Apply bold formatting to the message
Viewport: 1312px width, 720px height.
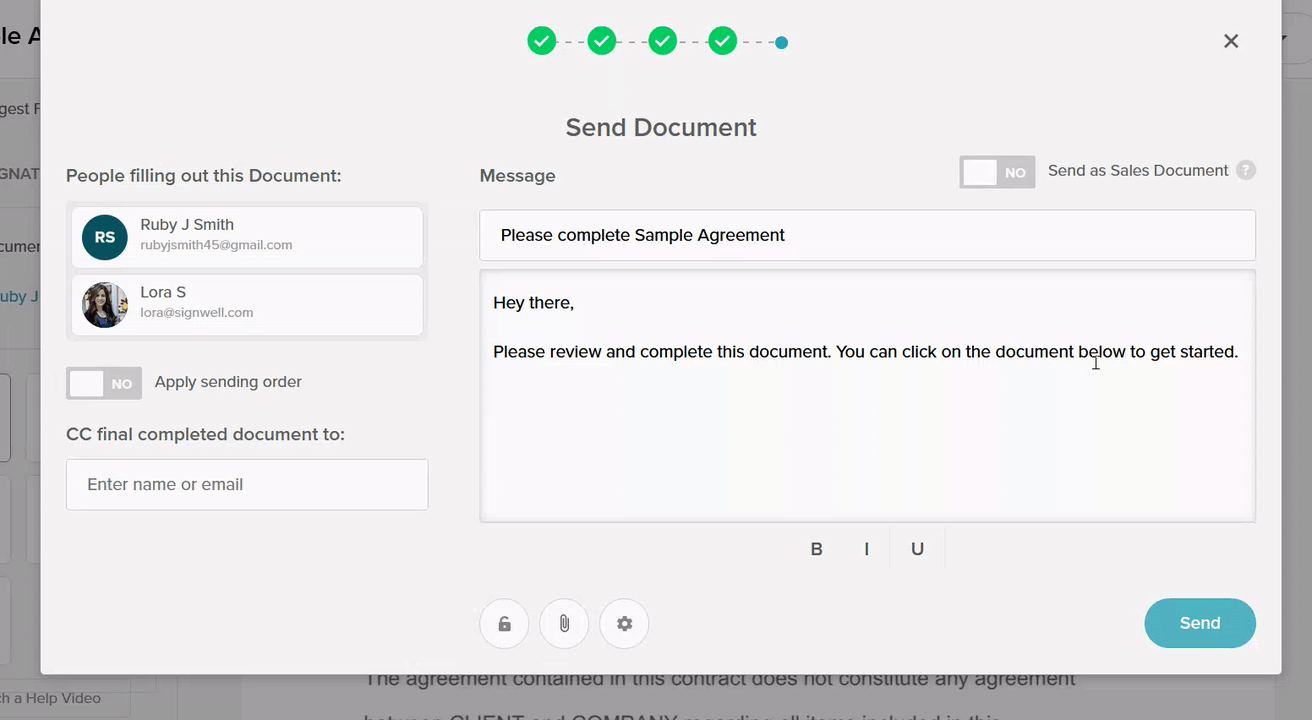point(816,548)
